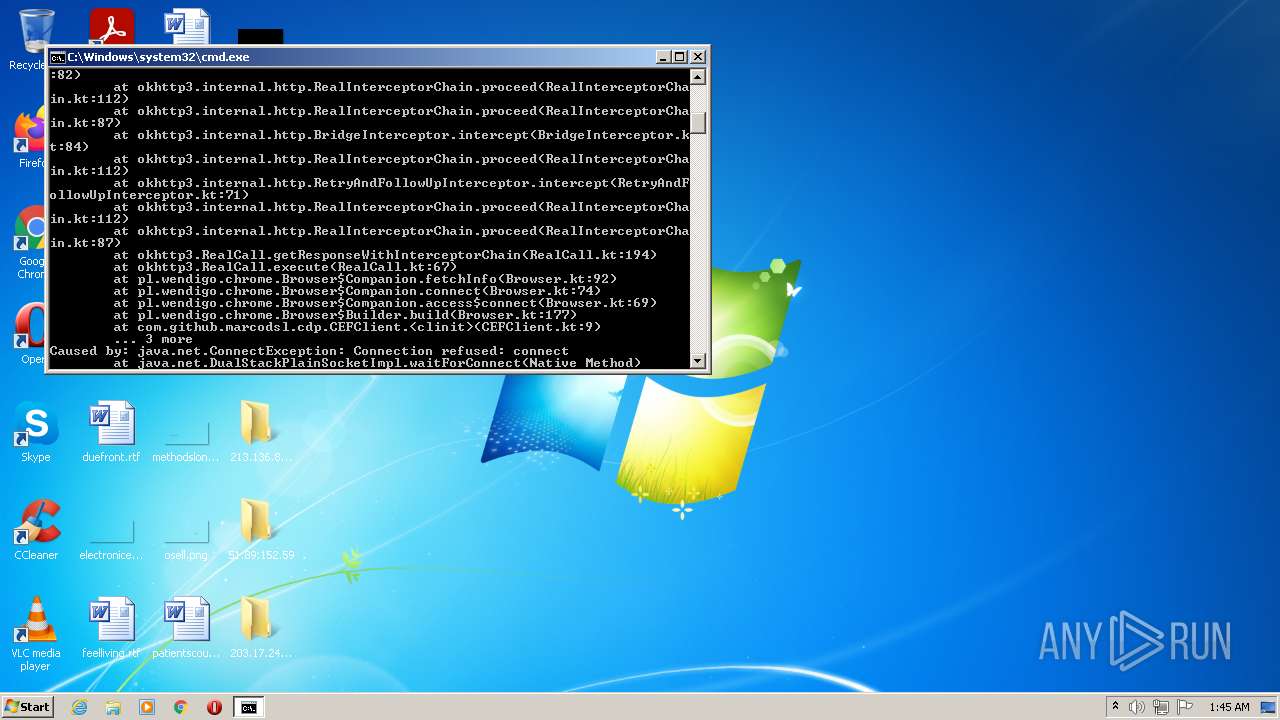Click the "... 3 more" console line
The image size is (1280, 720).
pos(153,339)
